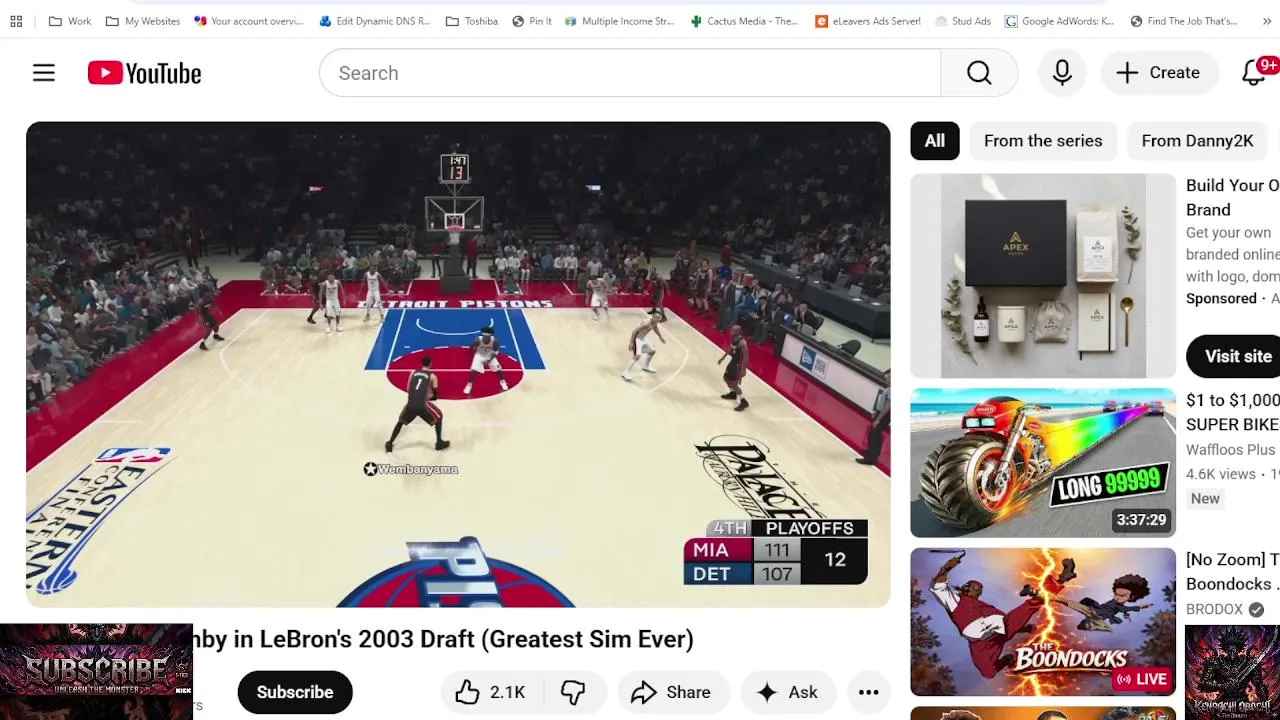This screenshot has width=1280, height=720.
Task: Click the [No Zoom] Boondocks video title
Action: pyautogui.click(x=1232, y=571)
